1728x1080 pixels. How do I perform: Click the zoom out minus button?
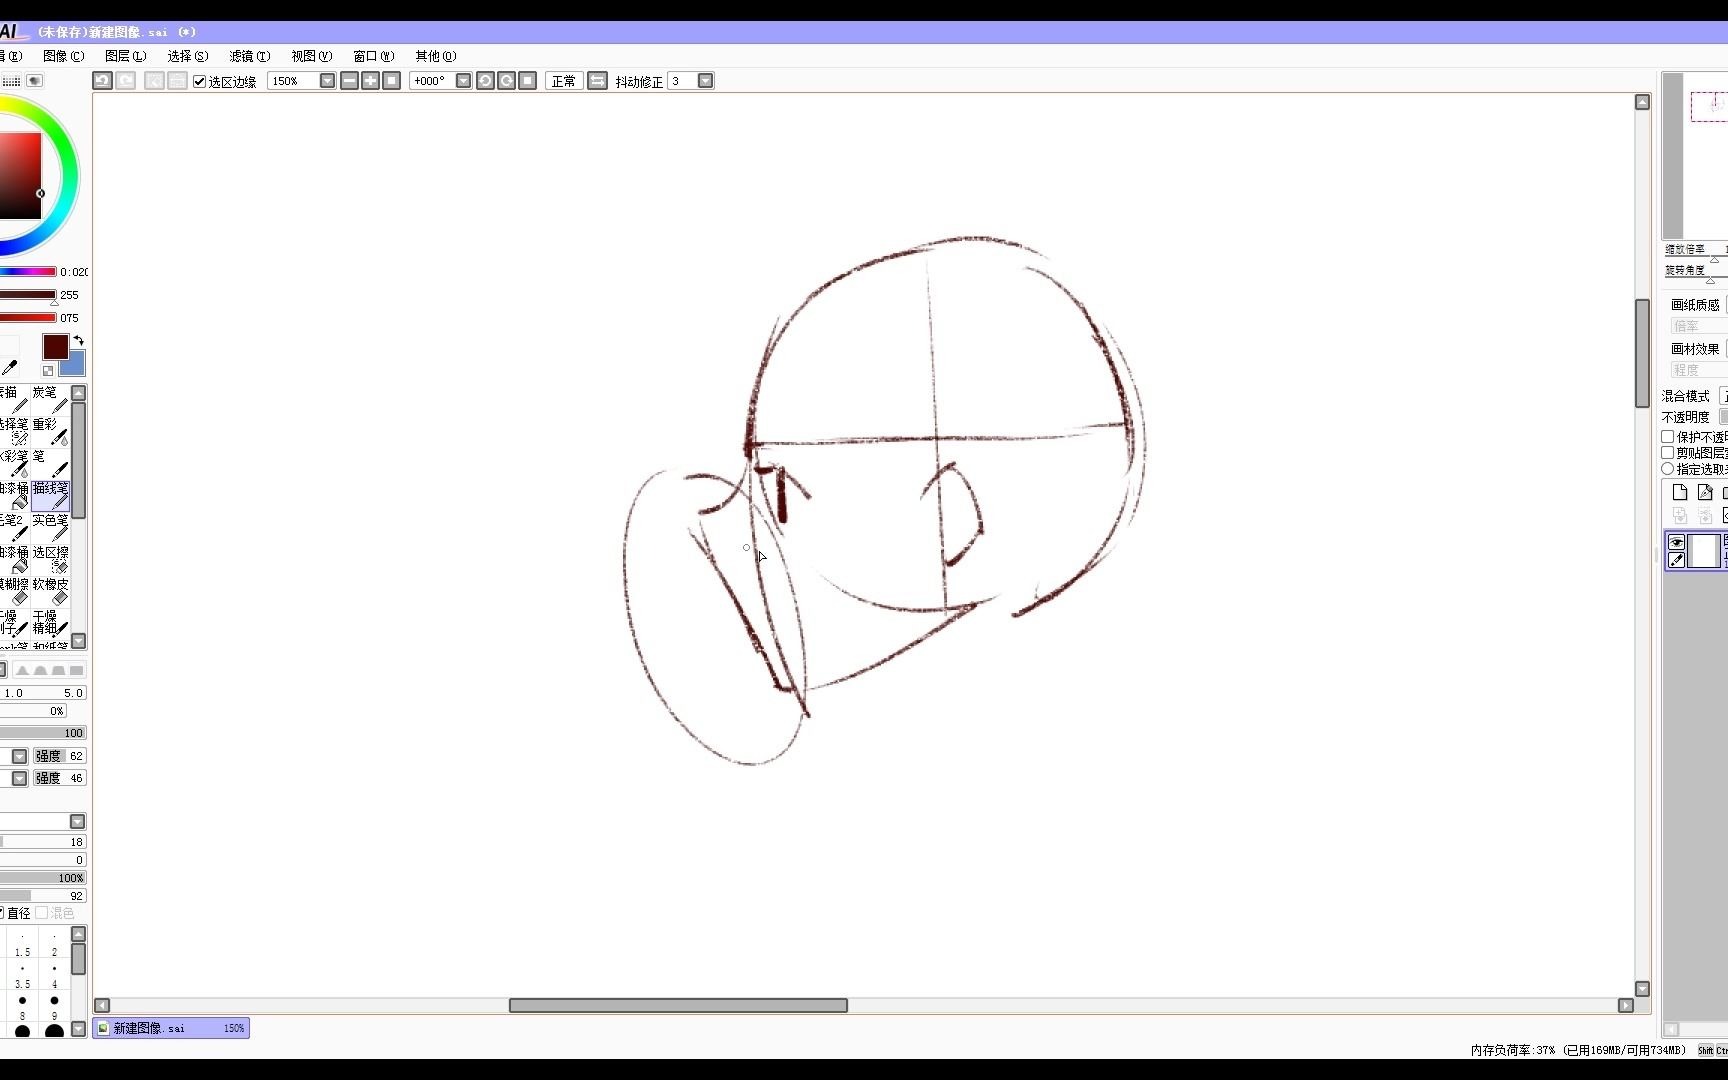[349, 81]
